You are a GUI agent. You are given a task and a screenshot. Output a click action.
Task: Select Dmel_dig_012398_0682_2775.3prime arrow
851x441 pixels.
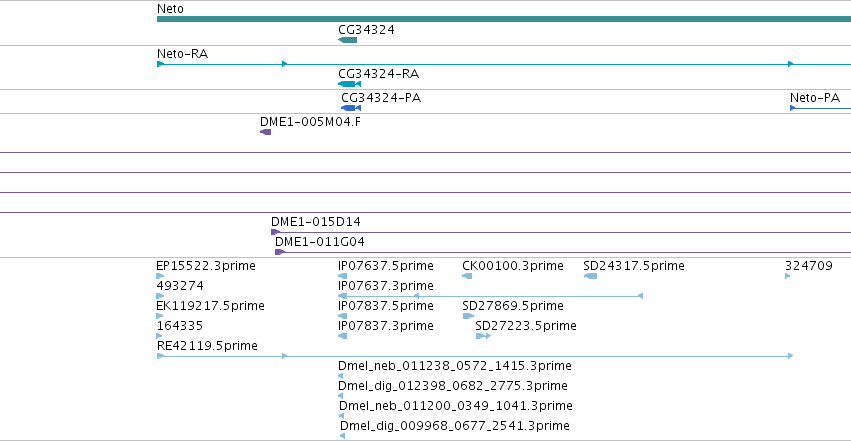340,396
